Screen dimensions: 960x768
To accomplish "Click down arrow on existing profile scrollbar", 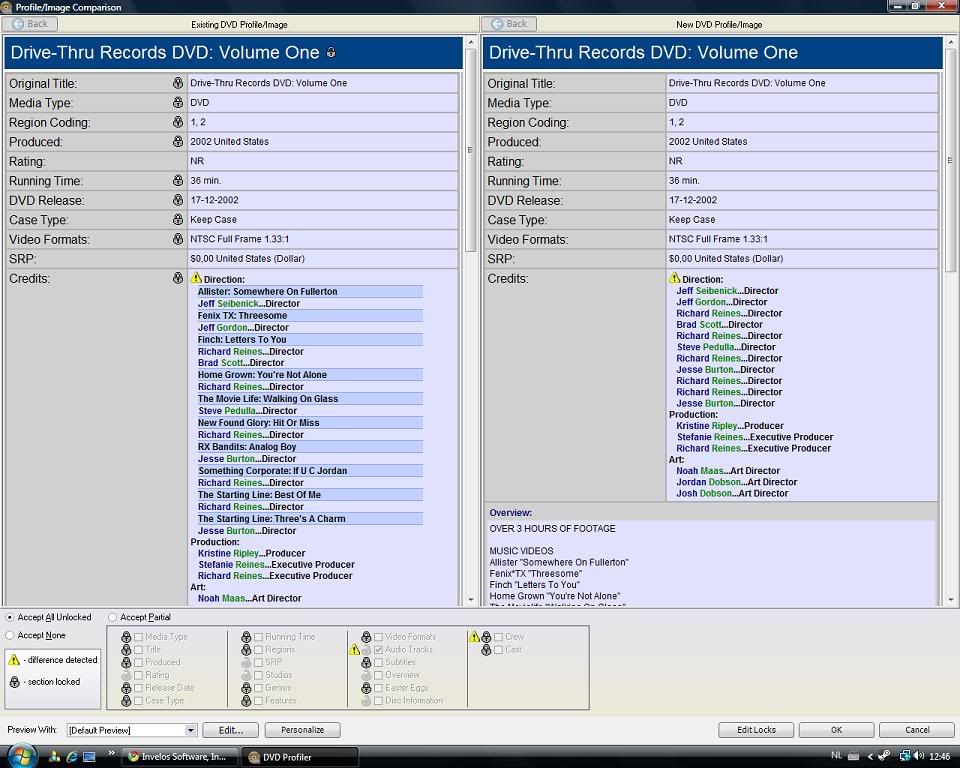I will click(471, 600).
